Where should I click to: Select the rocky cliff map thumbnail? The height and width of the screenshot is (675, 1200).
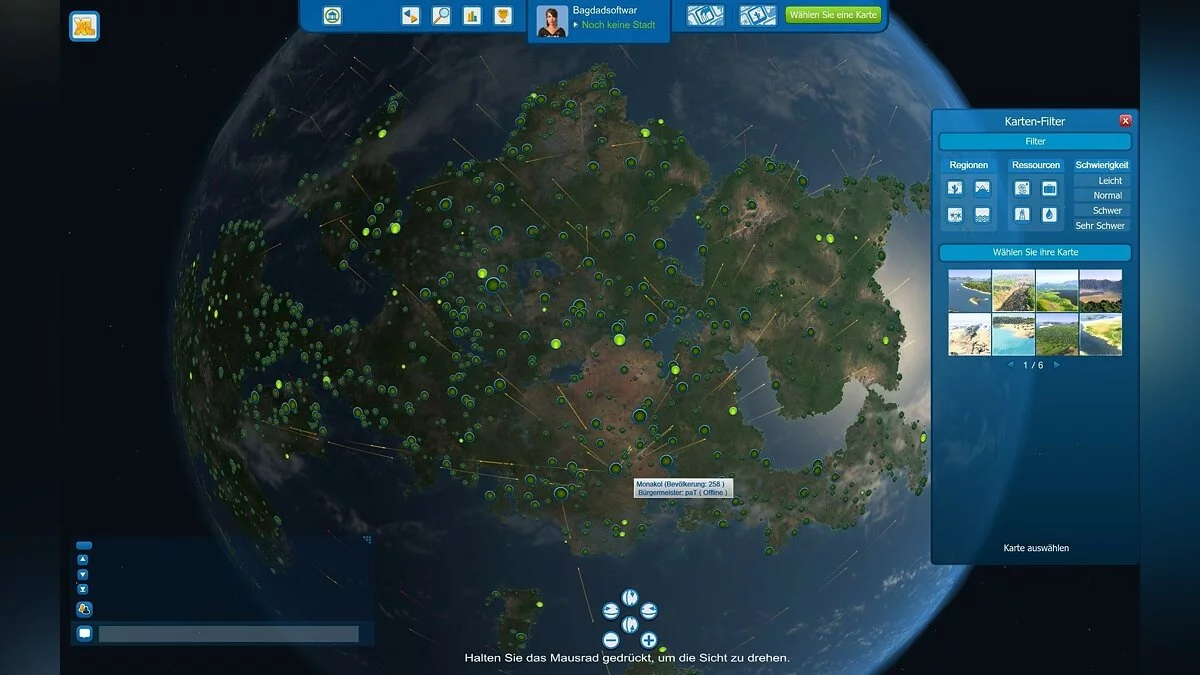[x=1013, y=290]
